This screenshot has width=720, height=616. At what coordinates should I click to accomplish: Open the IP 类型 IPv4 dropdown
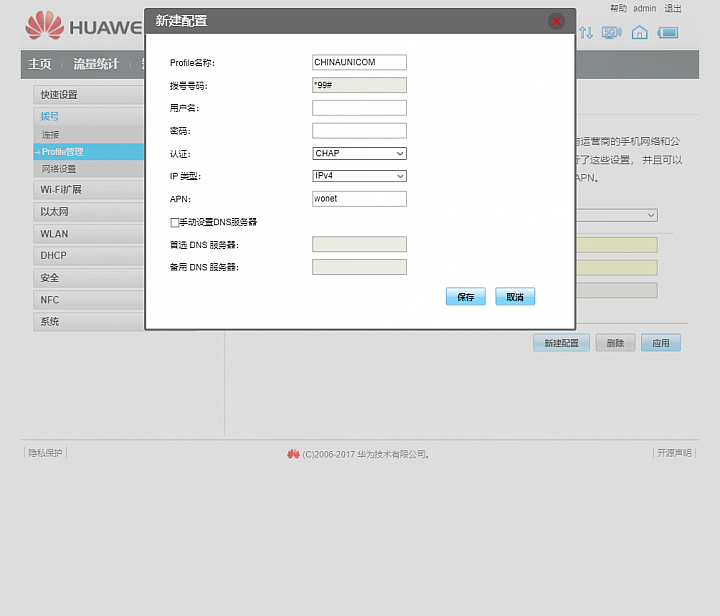tap(359, 176)
